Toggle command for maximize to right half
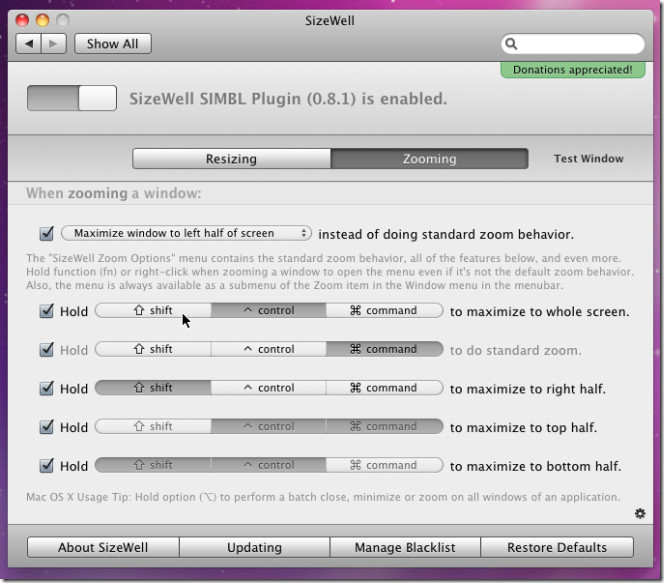 click(x=385, y=388)
